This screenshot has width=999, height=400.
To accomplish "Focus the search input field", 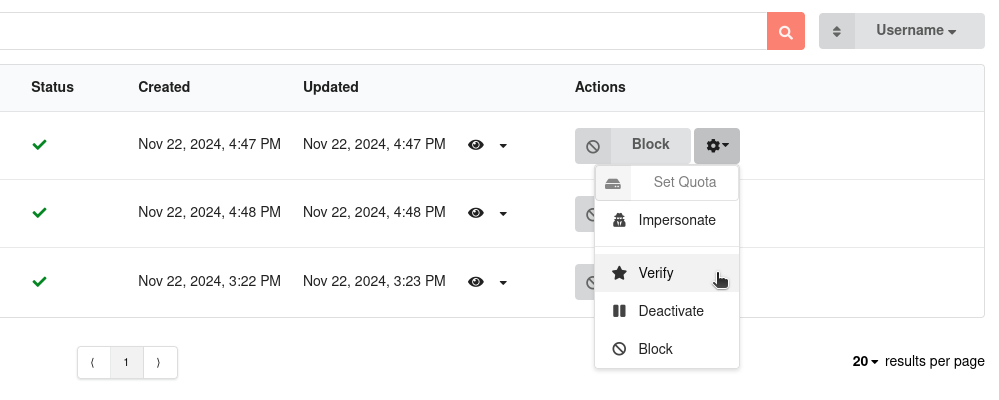I will click(x=382, y=31).
